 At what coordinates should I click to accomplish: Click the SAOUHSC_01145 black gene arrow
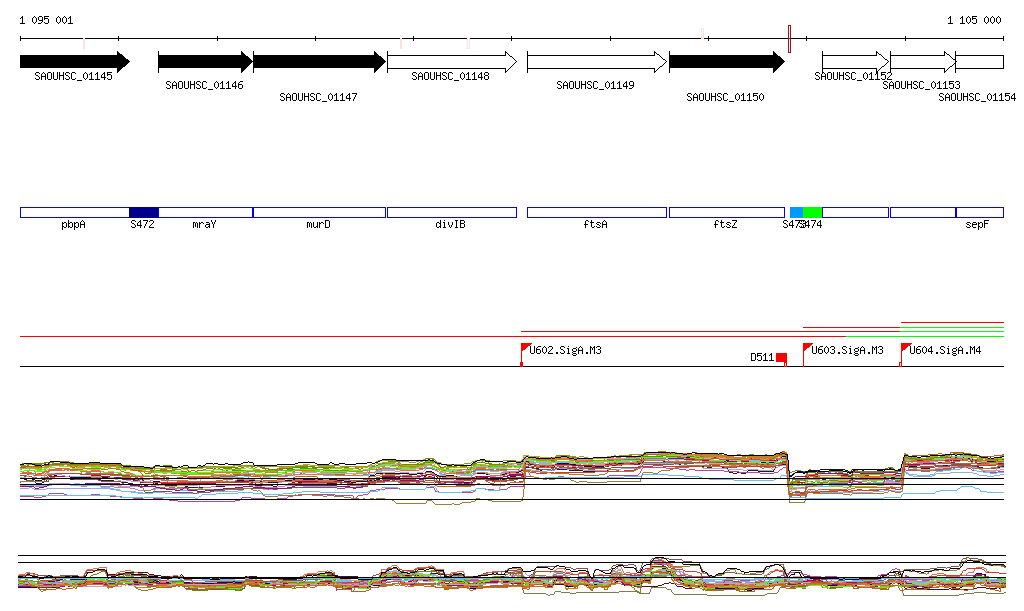[75, 62]
